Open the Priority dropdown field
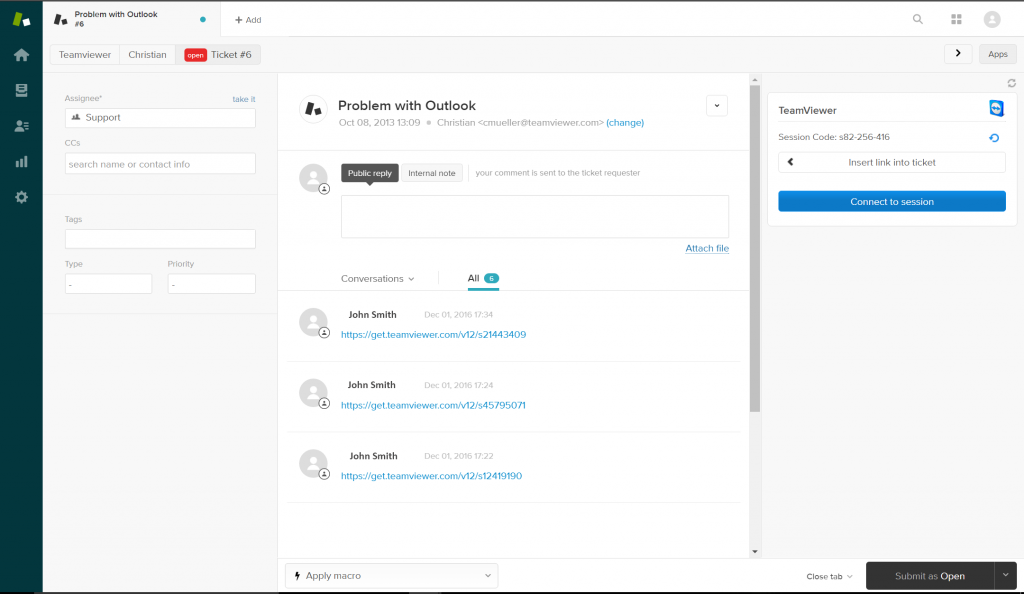Screen dimensions: 1024x594 (211, 283)
